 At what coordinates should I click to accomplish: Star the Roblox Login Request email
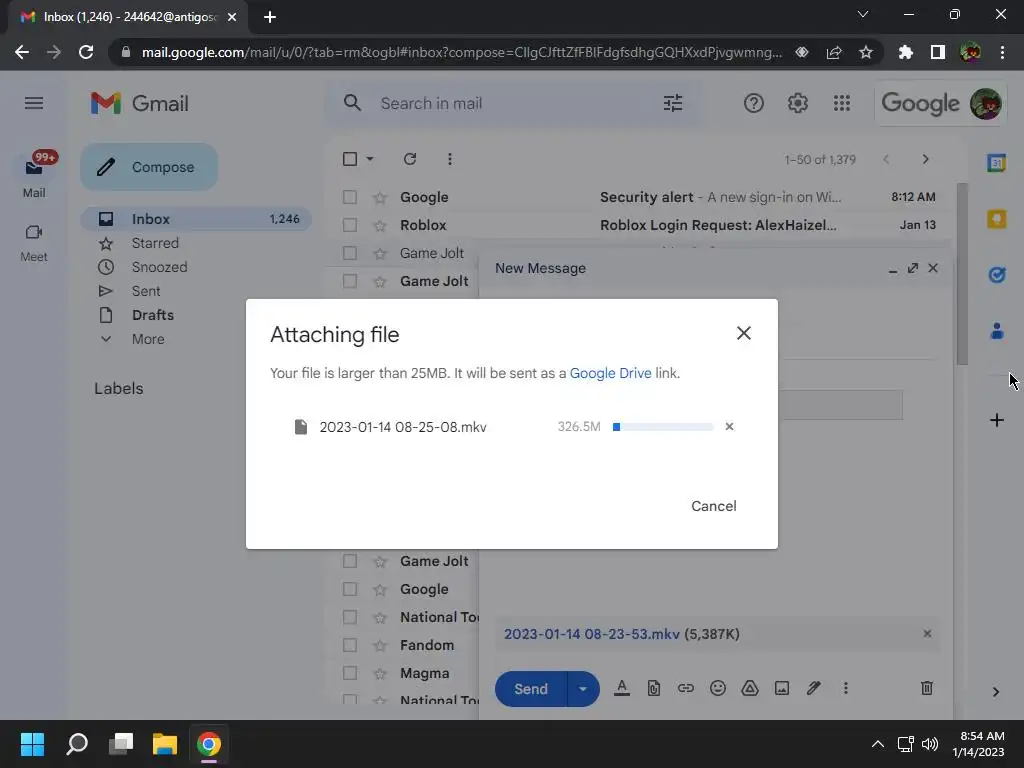point(379,225)
